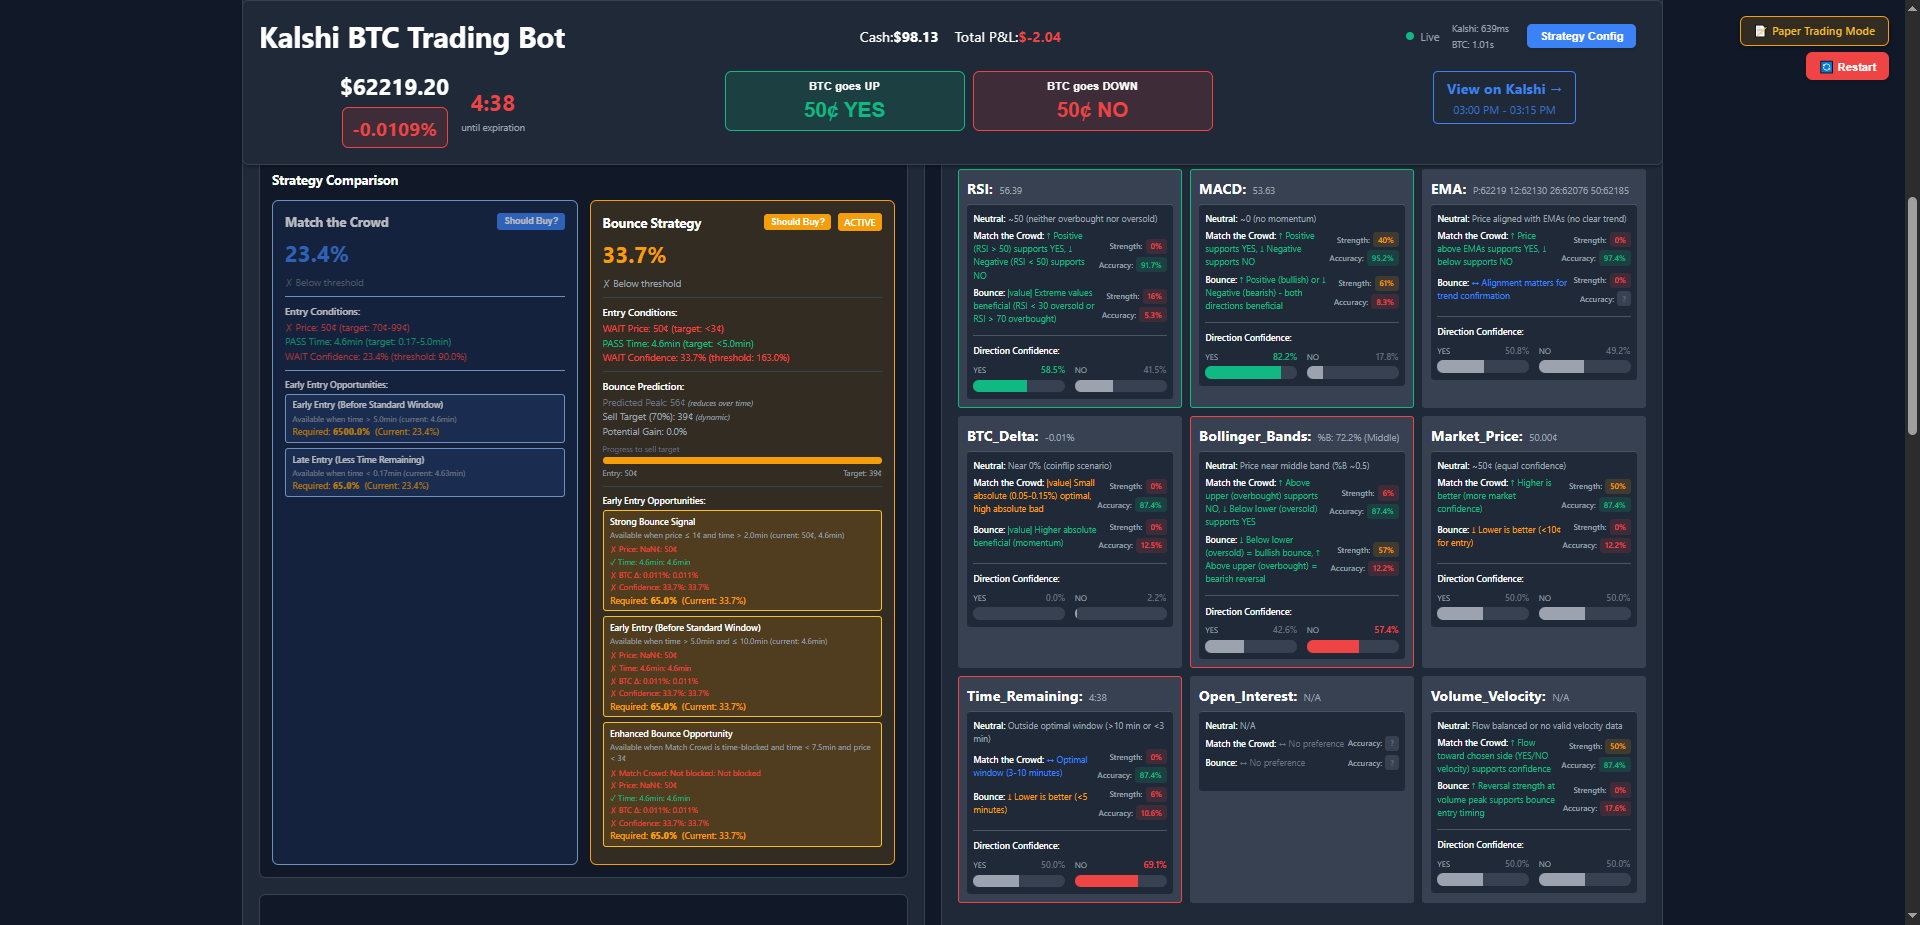Open the Strong Bounce Signal box
The image size is (1920, 925).
pos(742,560)
